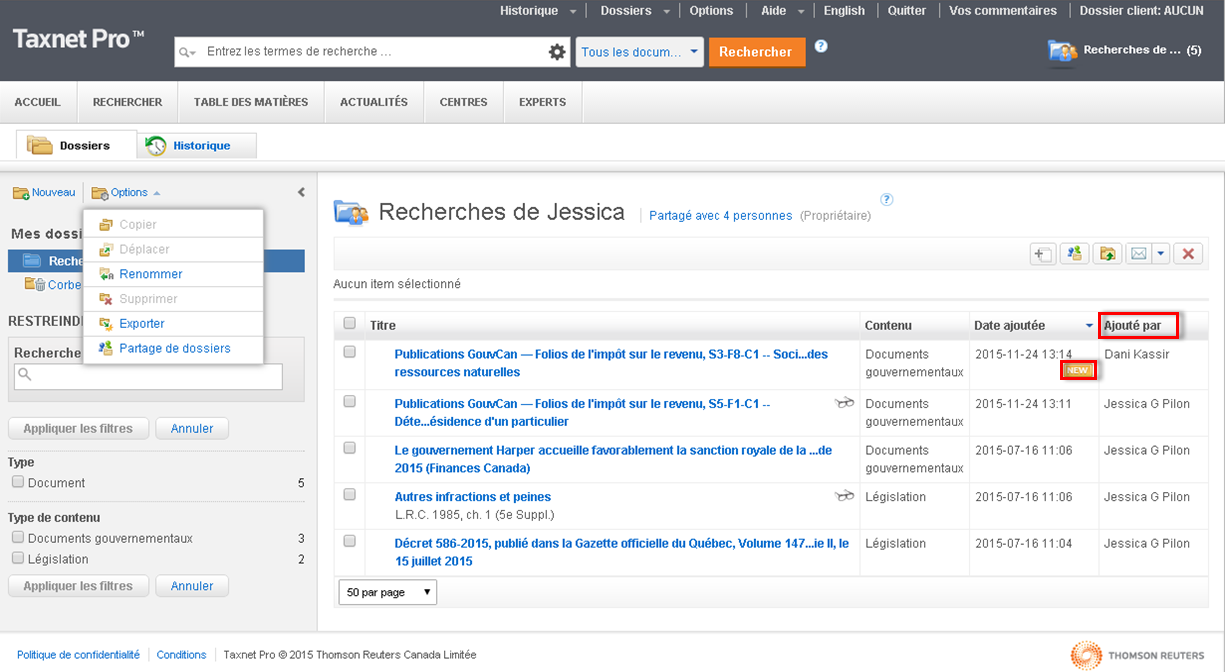
Task: Click the add-to-folder plus icon
Action: (1043, 254)
